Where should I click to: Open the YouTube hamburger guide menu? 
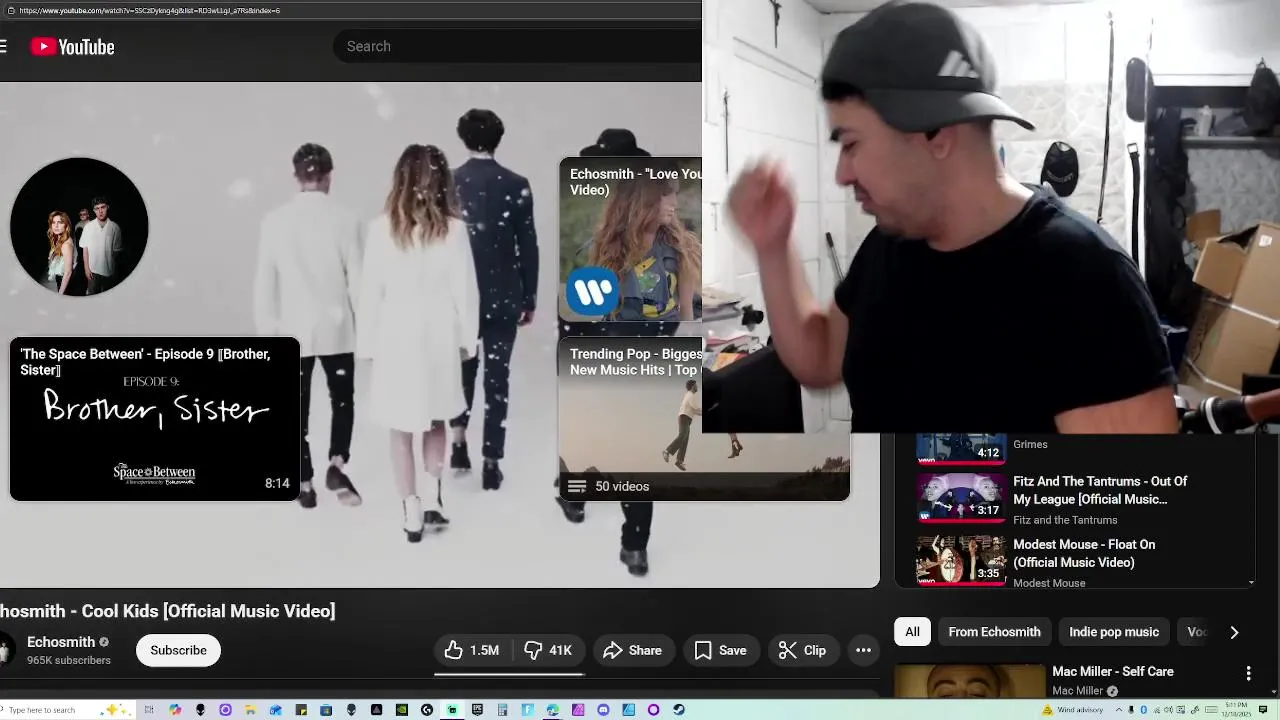pyautogui.click(x=3, y=46)
